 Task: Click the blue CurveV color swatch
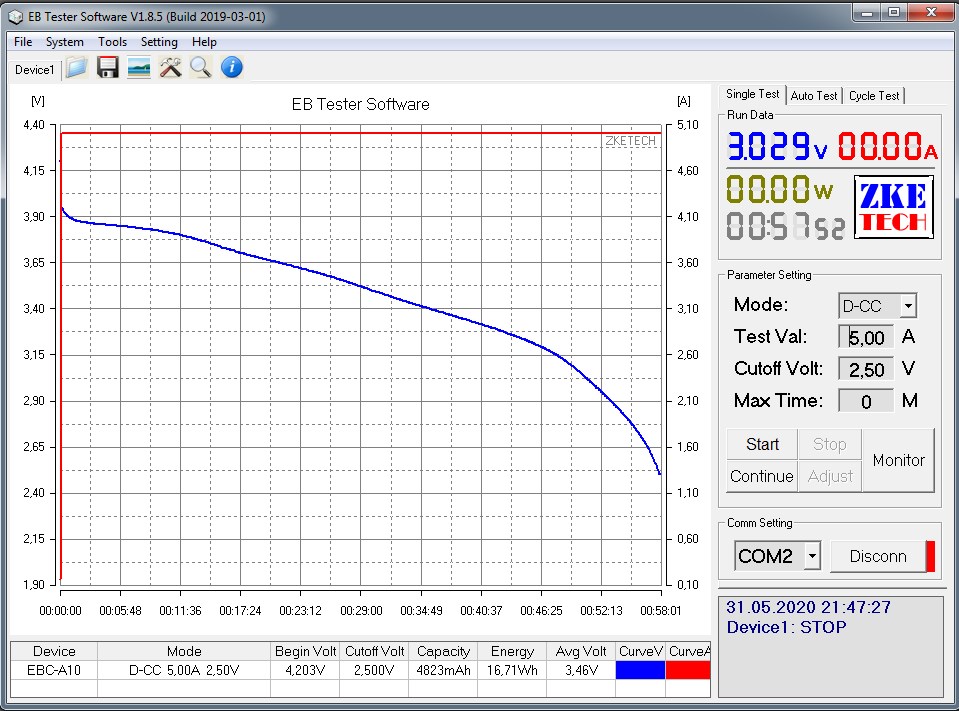point(640,670)
